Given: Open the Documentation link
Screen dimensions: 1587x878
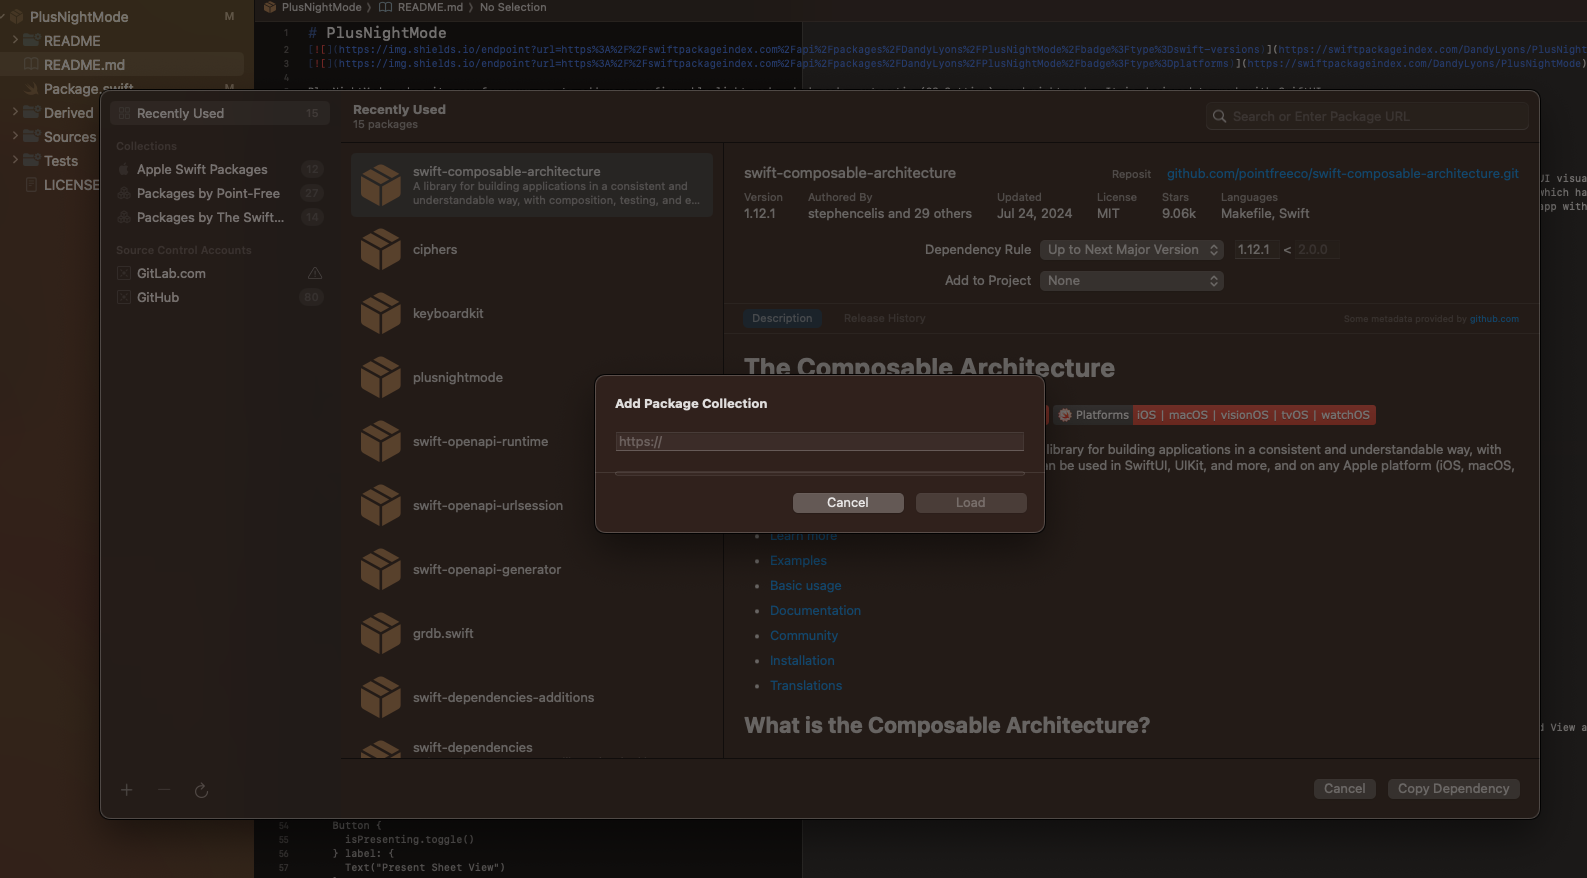Looking at the screenshot, I should 815,611.
